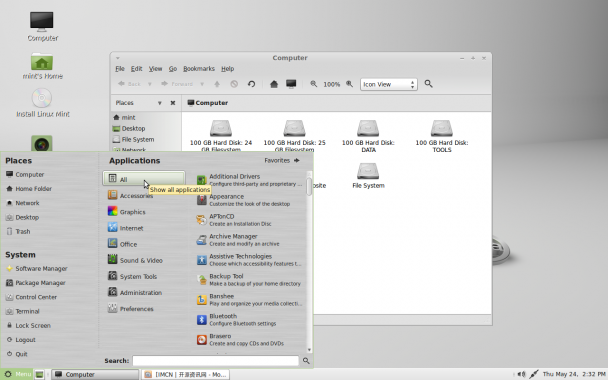The image size is (608, 380).
Task: Click the search magnifier in file manager toolbar
Action: pyautogui.click(x=428, y=84)
